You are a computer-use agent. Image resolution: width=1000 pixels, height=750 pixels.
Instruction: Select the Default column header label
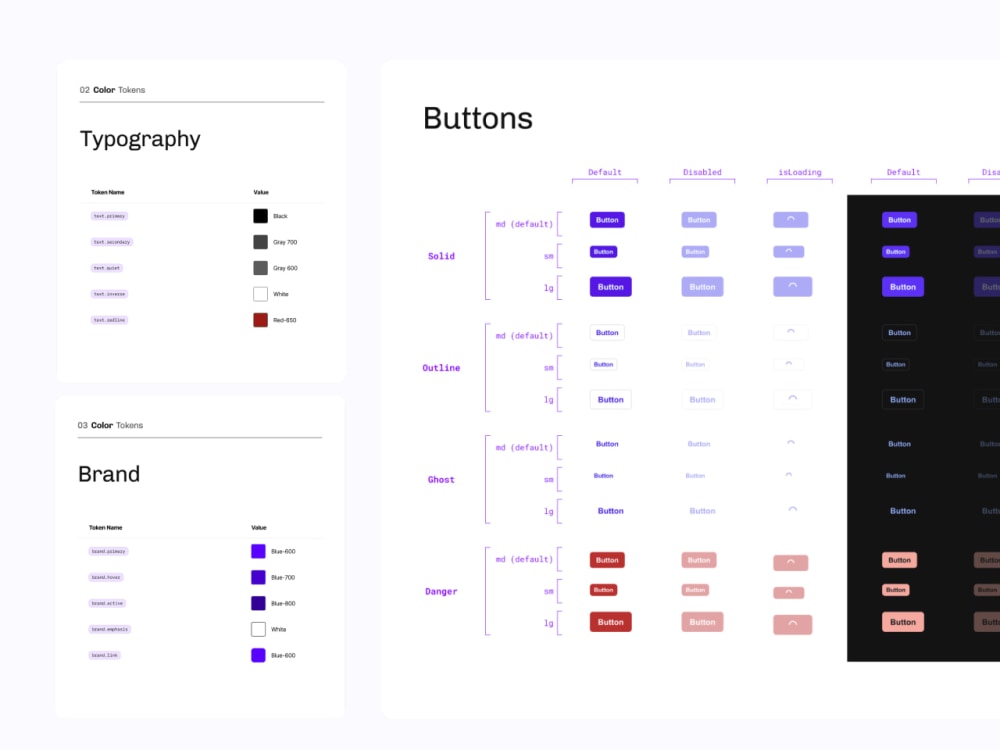tap(604, 171)
